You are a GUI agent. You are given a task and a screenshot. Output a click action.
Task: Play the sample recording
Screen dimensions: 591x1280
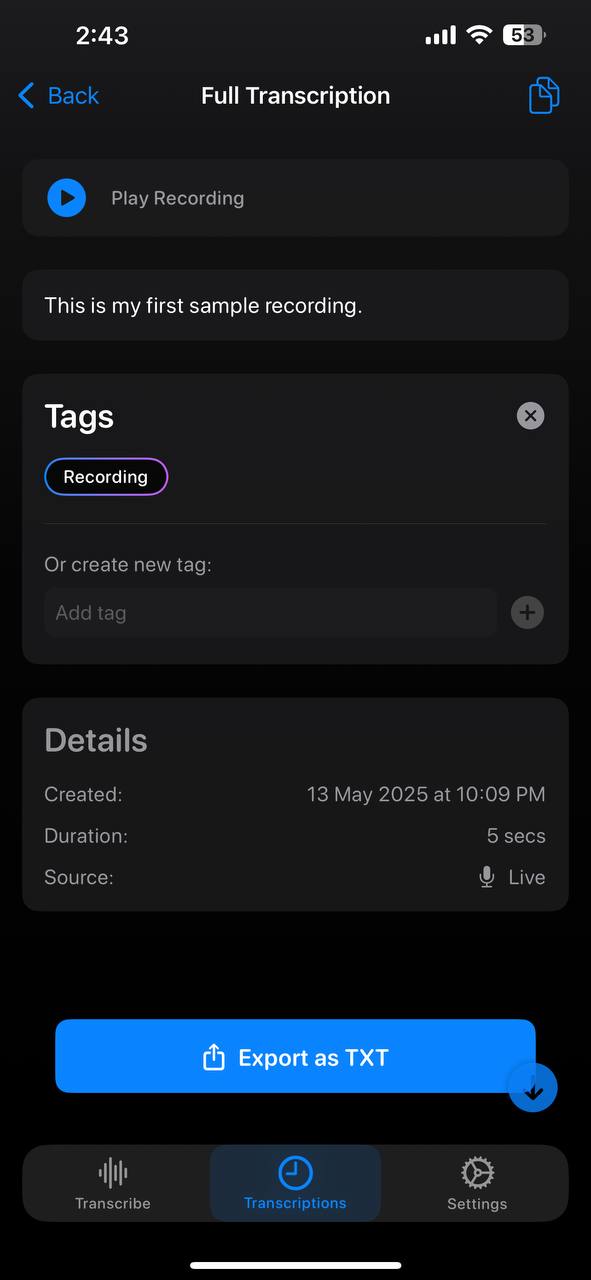(x=66, y=198)
